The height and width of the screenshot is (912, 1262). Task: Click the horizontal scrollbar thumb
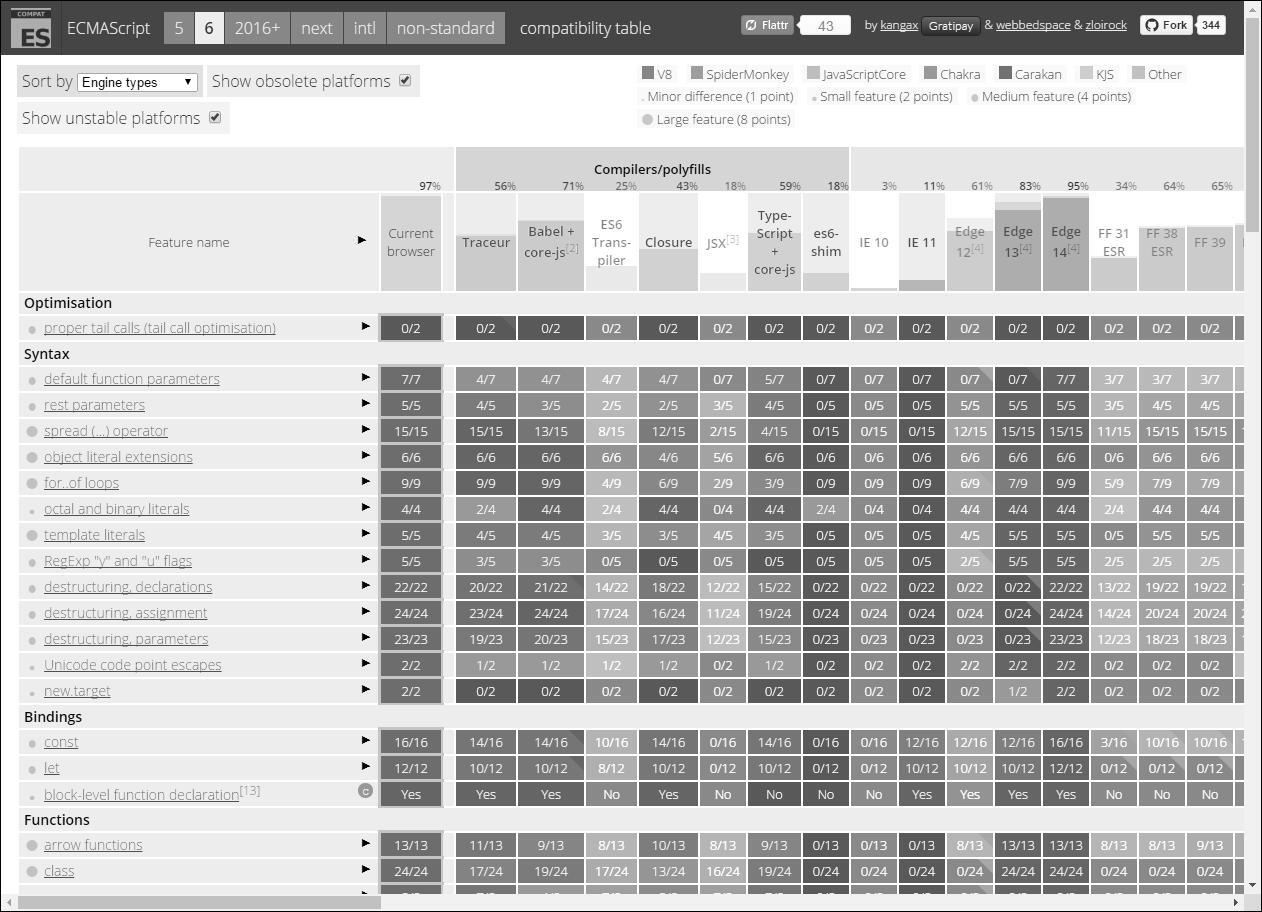(x=199, y=901)
